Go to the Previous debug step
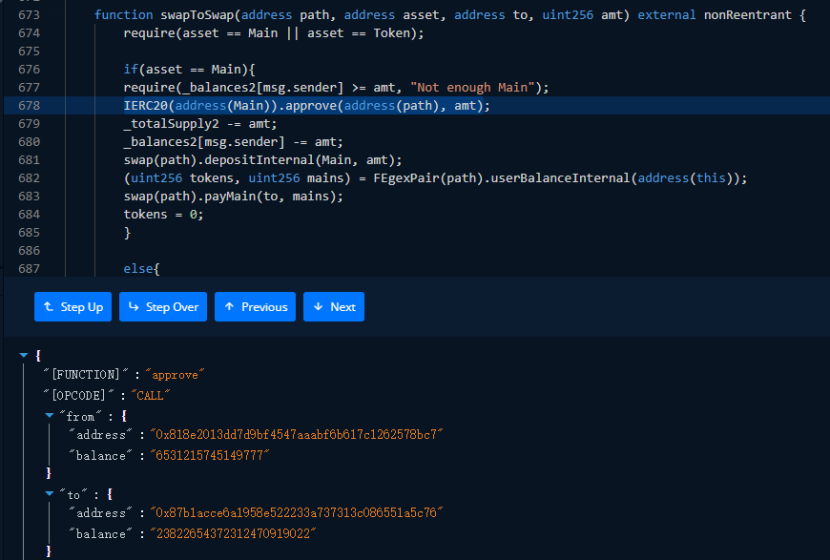Image resolution: width=830 pixels, height=560 pixels. 255,307
